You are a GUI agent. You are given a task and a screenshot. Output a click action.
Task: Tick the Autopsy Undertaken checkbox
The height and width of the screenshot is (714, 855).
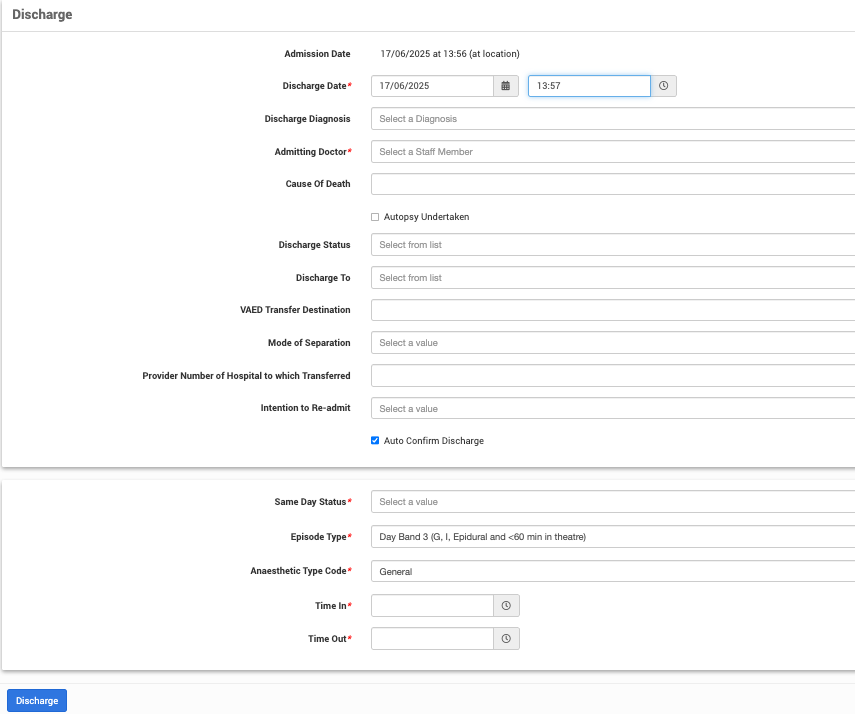tap(375, 217)
